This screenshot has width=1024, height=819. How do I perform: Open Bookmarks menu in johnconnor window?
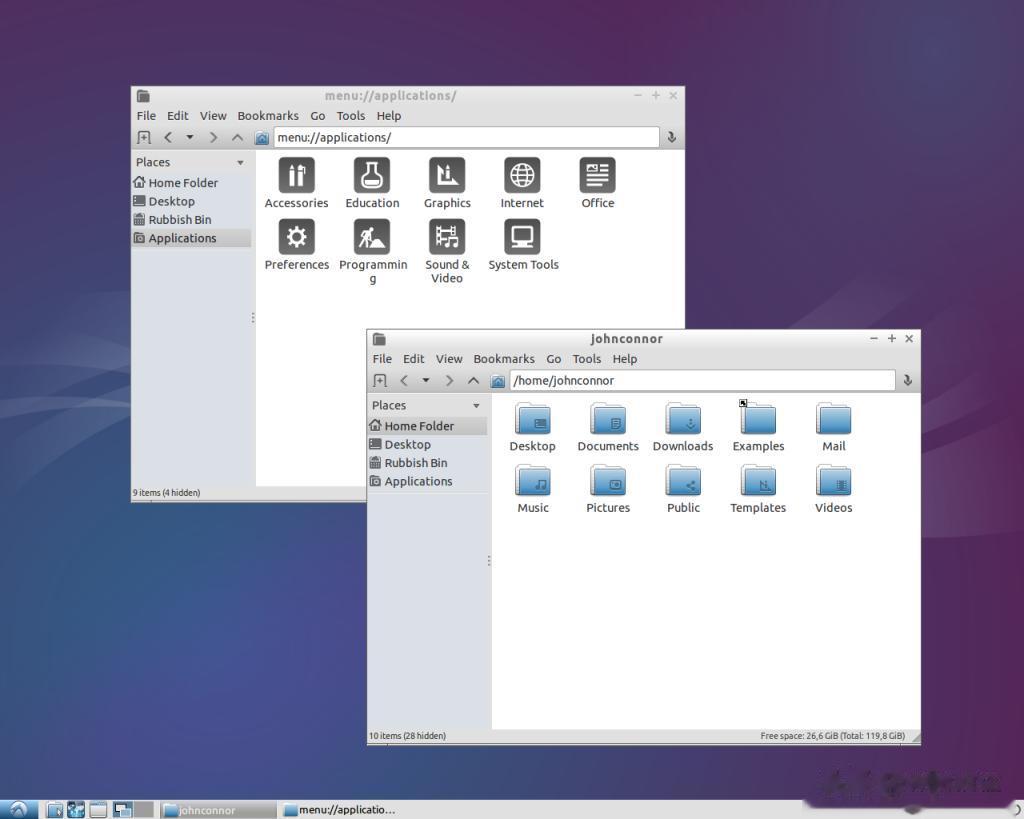(x=504, y=359)
